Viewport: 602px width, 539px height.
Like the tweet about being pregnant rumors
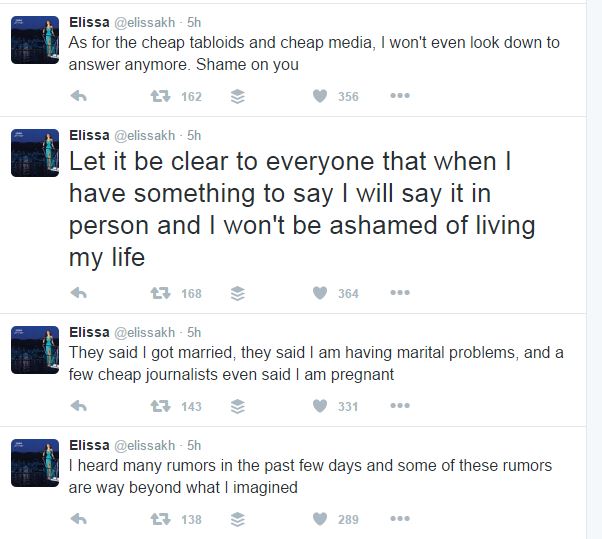click(320, 406)
